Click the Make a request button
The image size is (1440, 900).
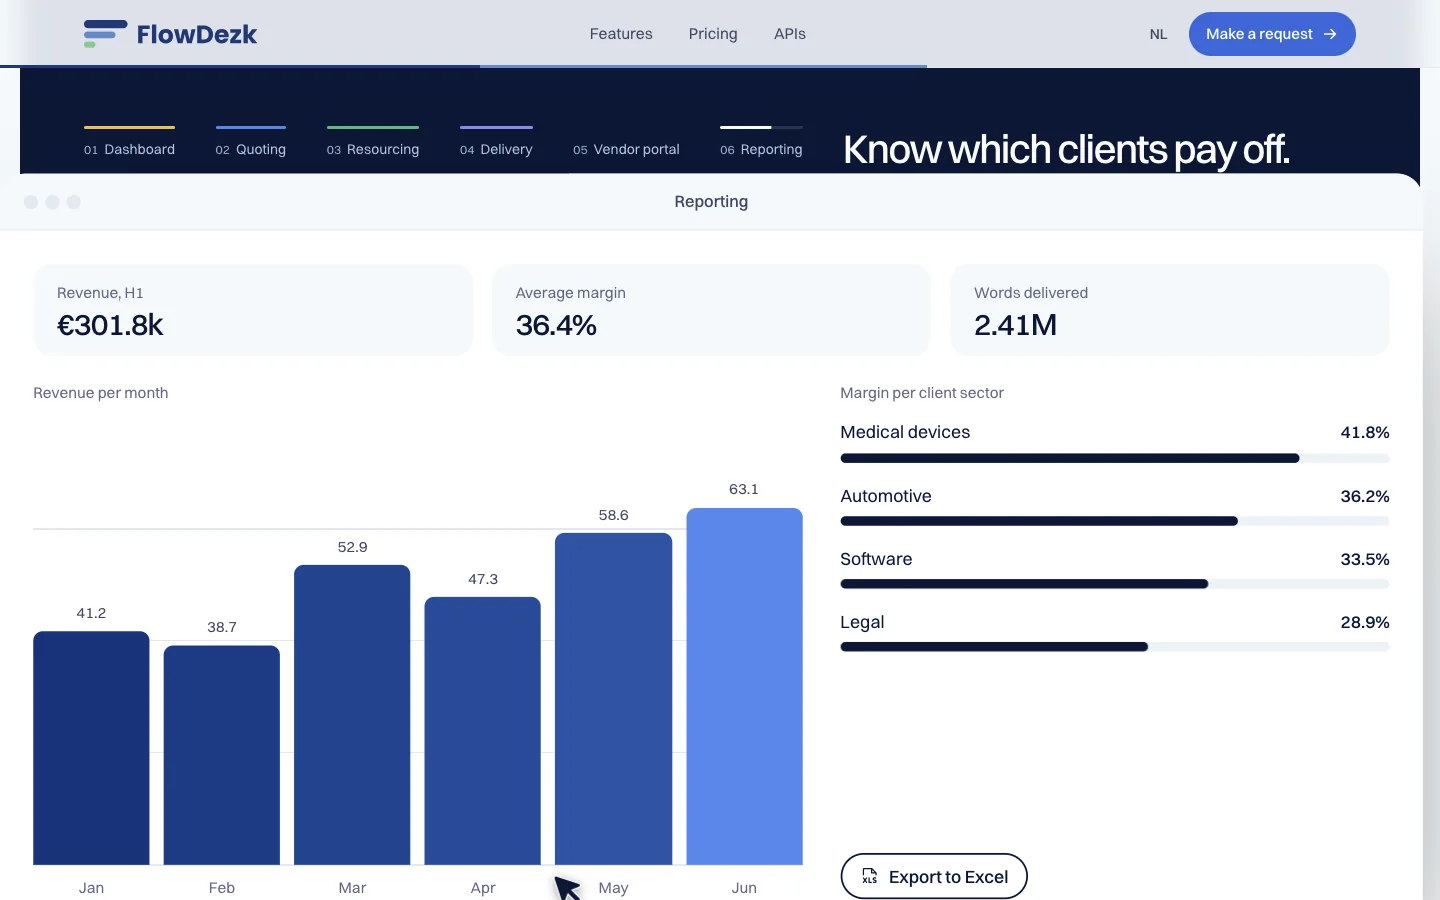pos(1272,34)
